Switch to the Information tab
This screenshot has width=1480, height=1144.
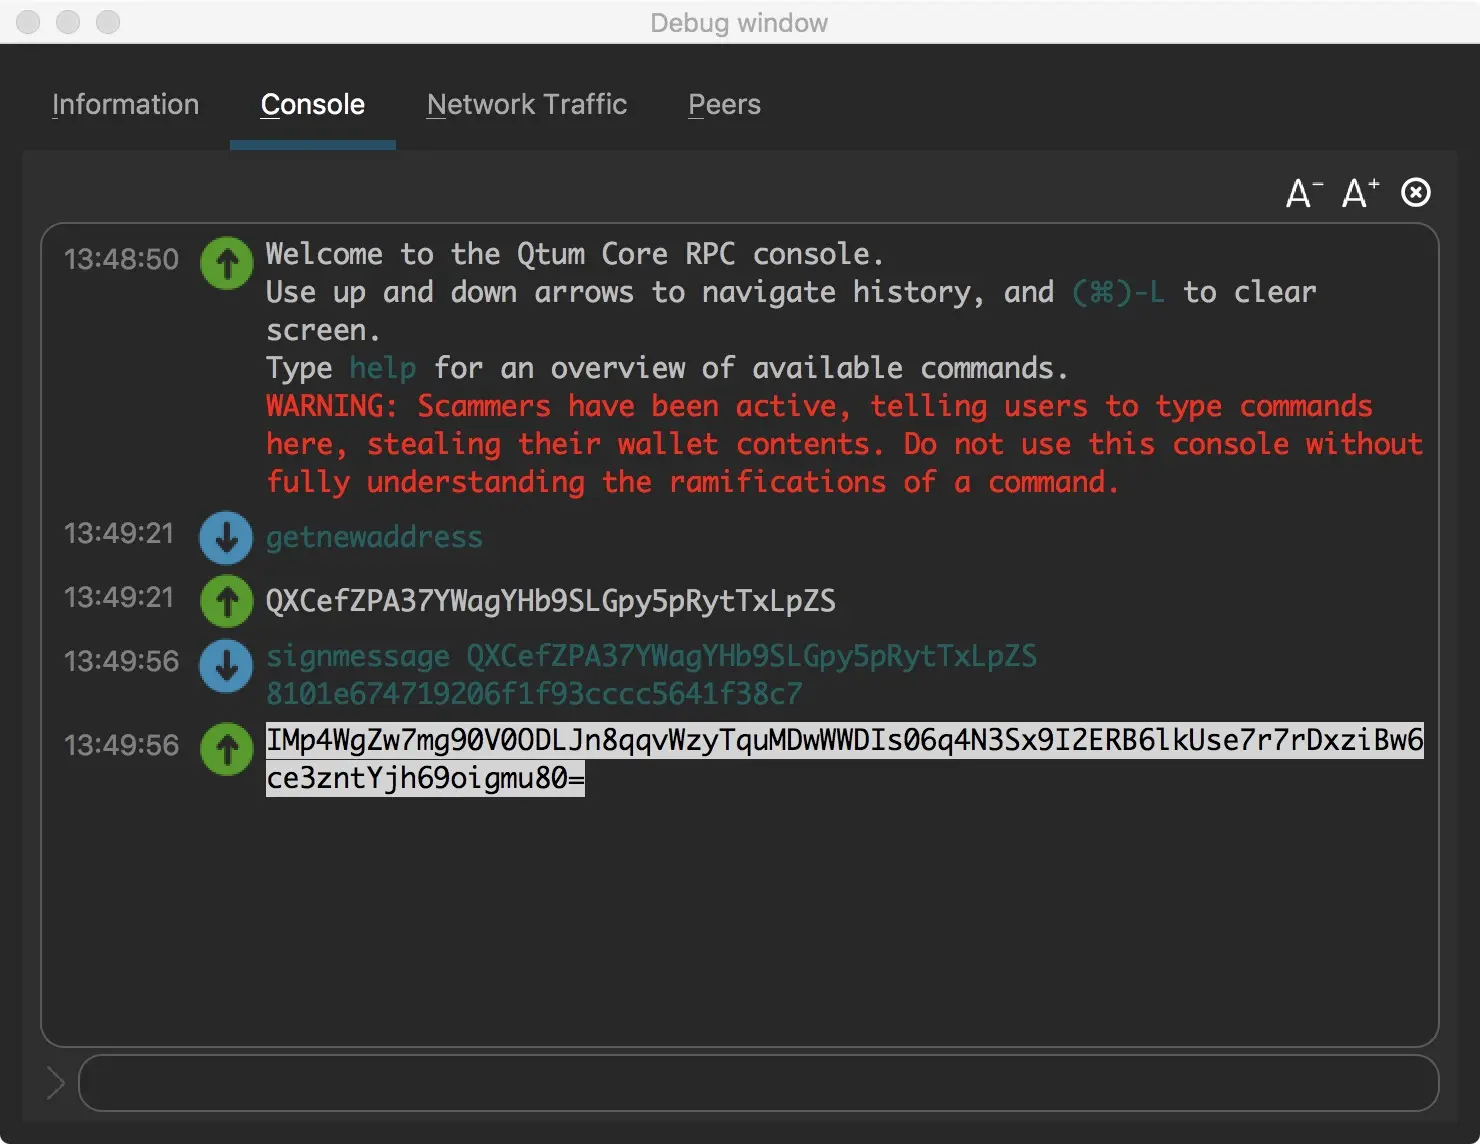coord(125,104)
